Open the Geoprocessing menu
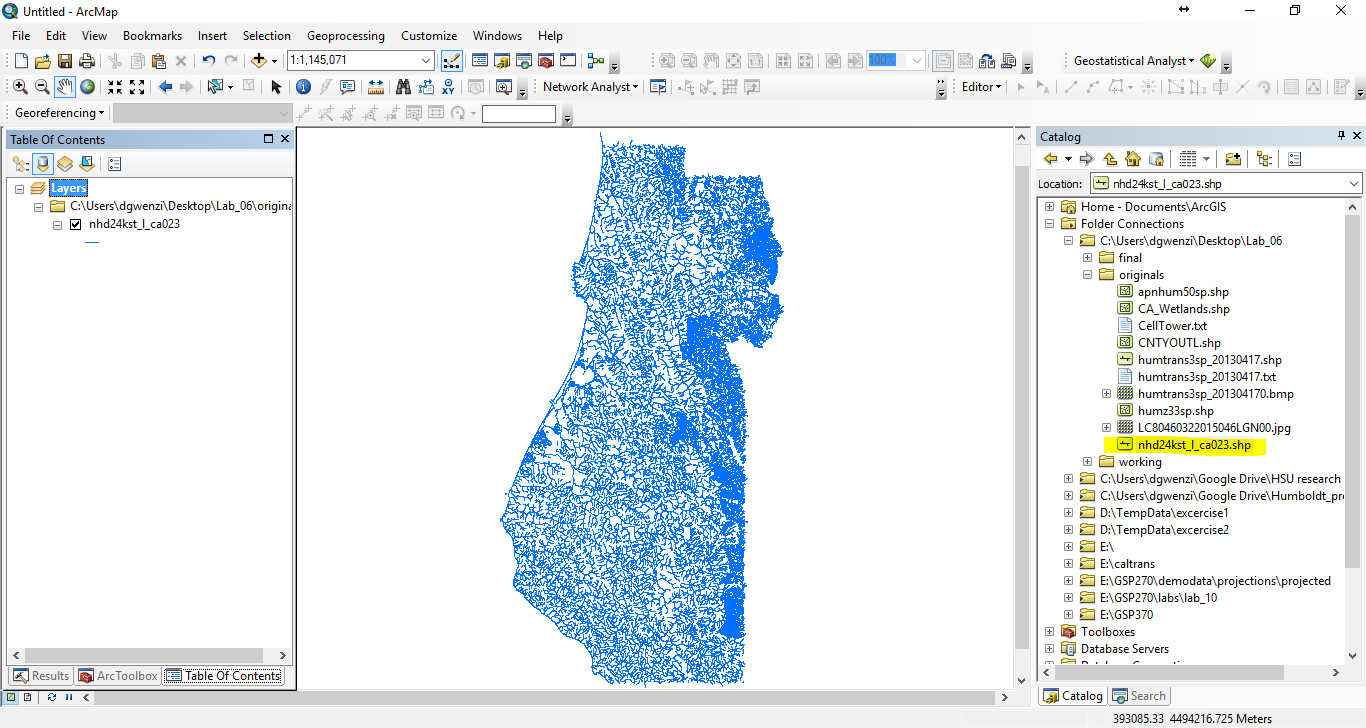The image size is (1366, 728). 345,35
